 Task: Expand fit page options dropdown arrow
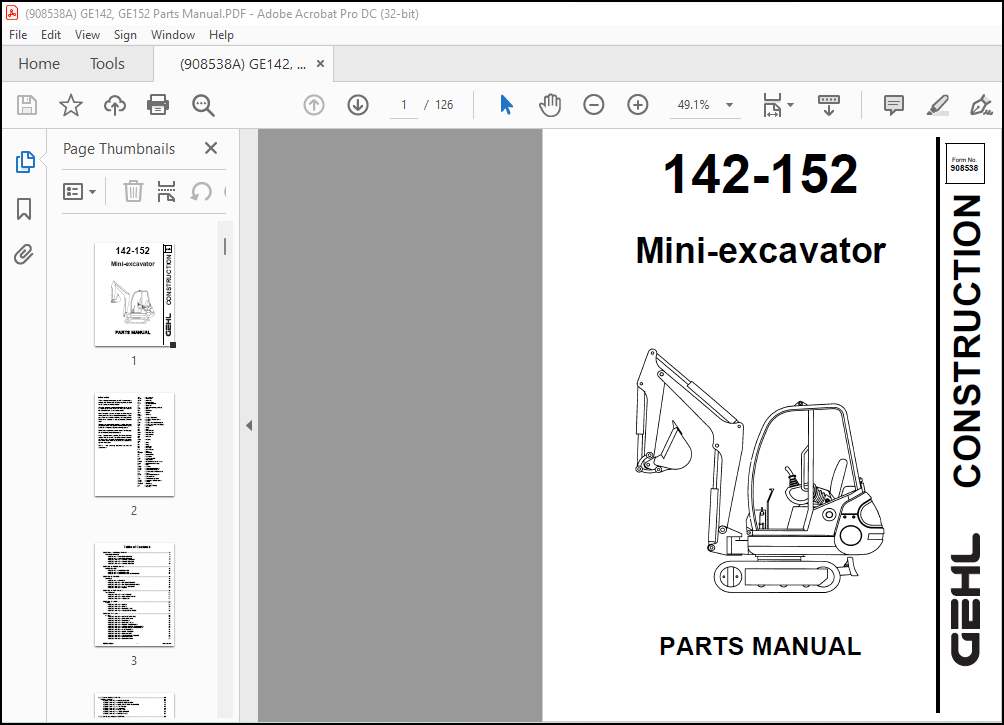791,105
